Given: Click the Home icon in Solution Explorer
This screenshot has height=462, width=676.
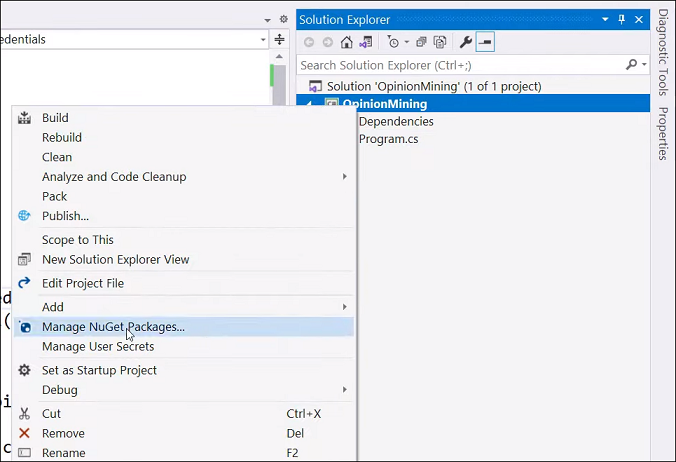Looking at the screenshot, I should [346, 42].
